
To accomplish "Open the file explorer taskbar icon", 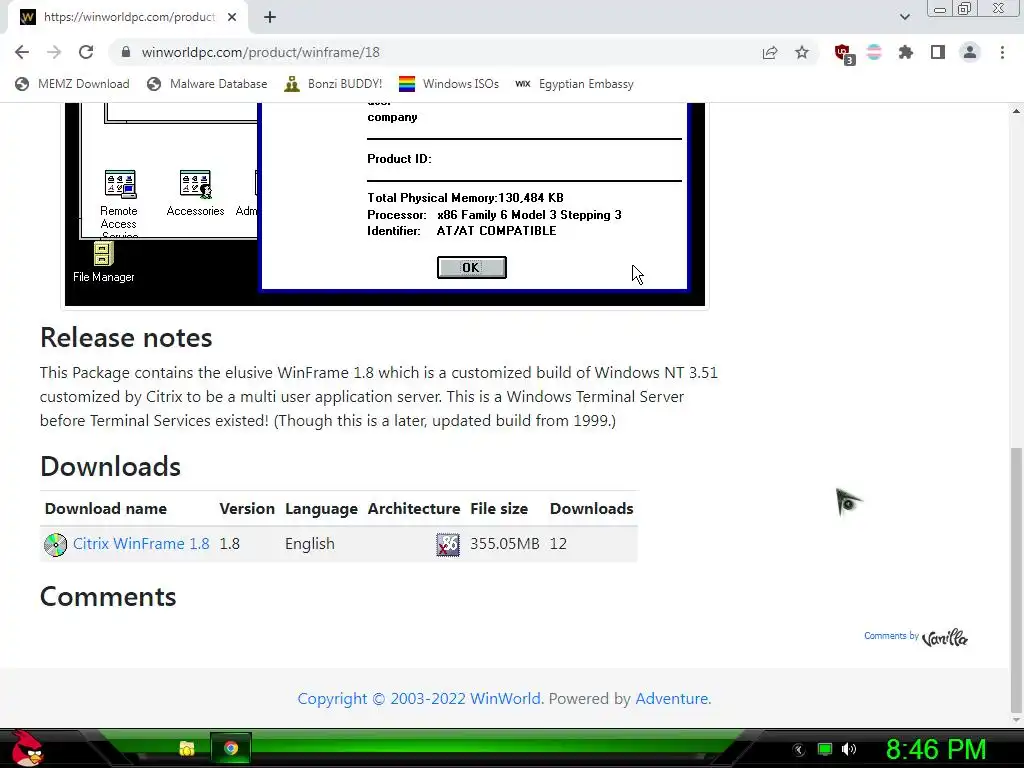I will 187,748.
